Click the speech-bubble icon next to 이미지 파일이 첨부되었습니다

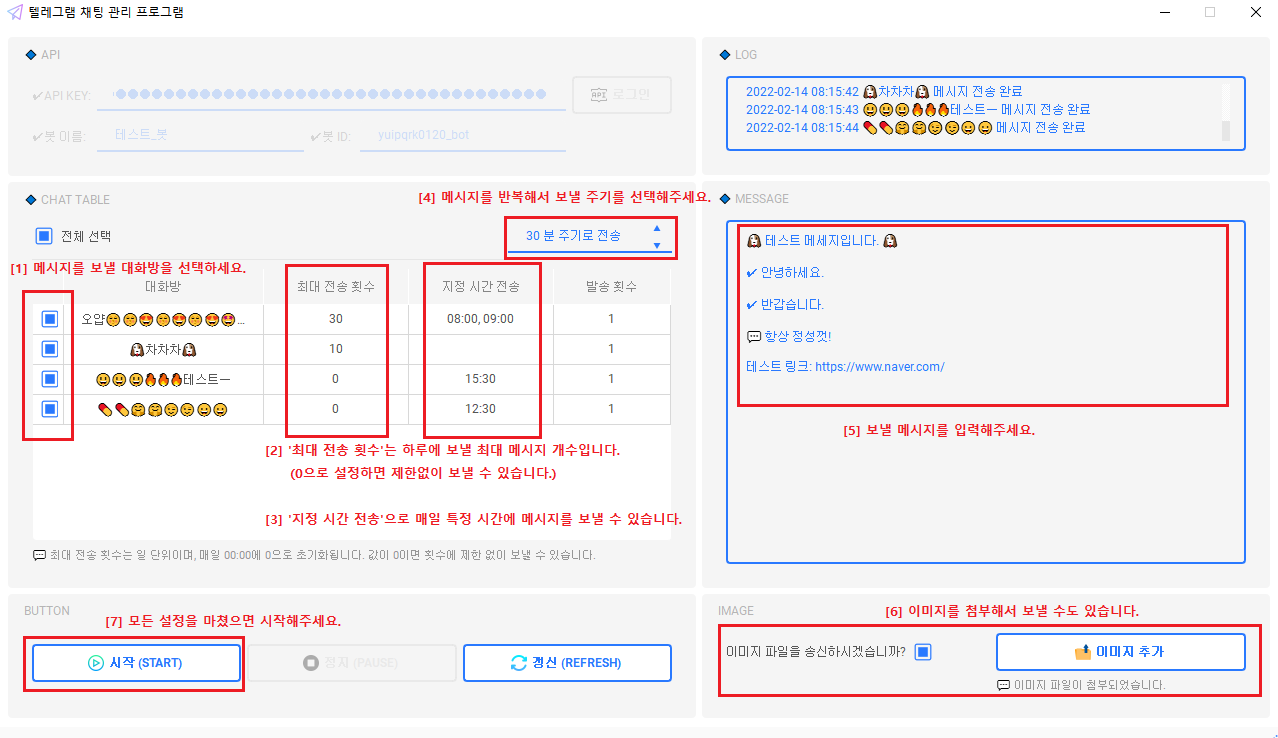coord(1002,685)
